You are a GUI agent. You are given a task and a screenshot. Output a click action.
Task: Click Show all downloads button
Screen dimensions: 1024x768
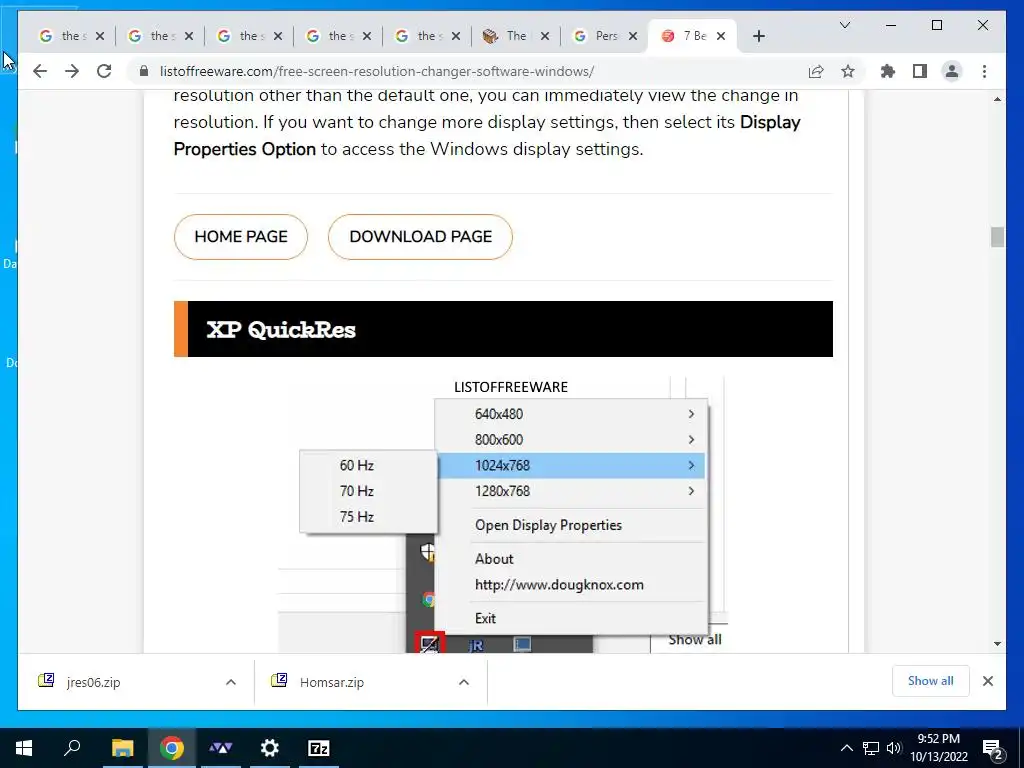[x=931, y=681]
